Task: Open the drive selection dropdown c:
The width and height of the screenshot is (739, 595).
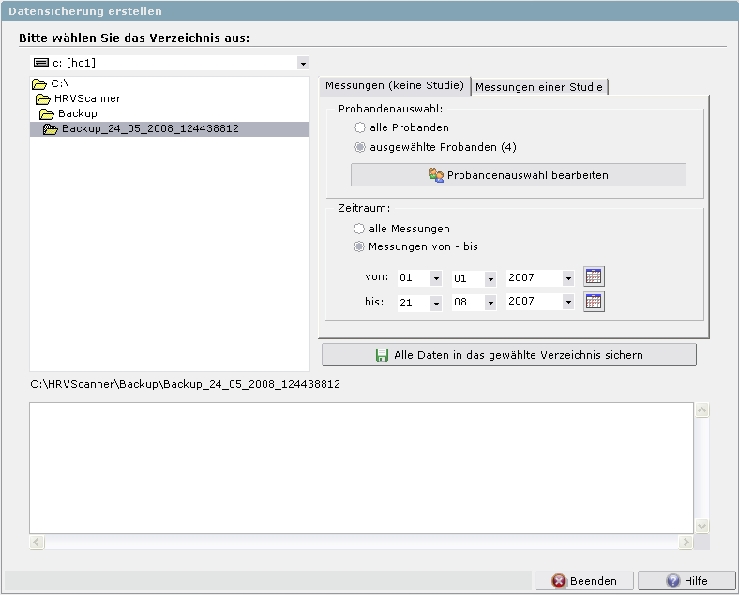Action: point(303,63)
